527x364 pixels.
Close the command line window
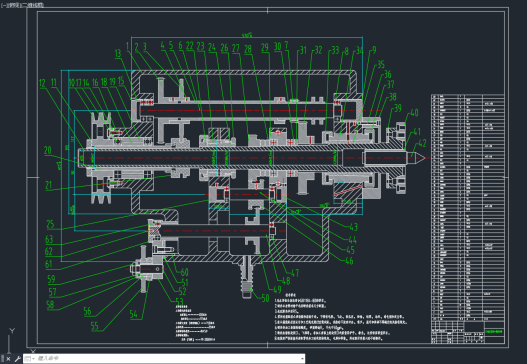coord(8,359)
